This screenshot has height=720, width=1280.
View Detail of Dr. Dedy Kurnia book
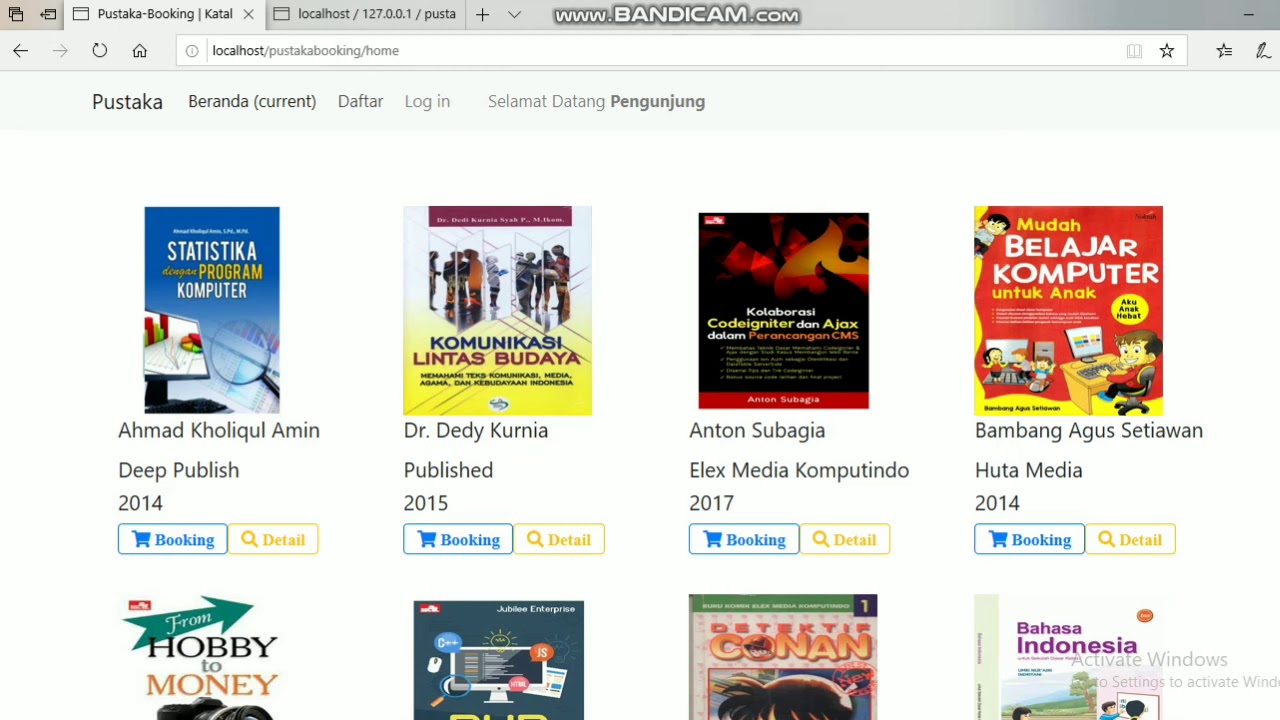click(559, 539)
